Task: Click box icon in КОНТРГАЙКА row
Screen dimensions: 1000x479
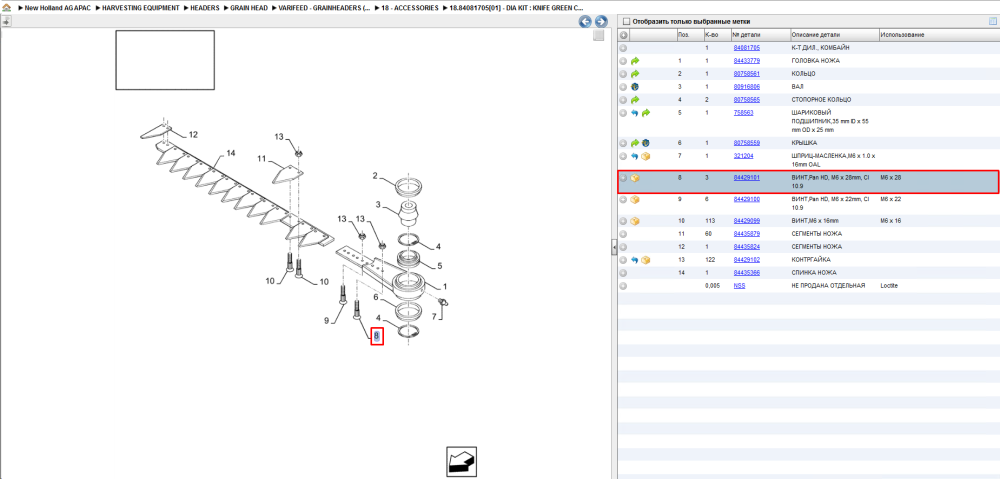Action: (x=645, y=260)
